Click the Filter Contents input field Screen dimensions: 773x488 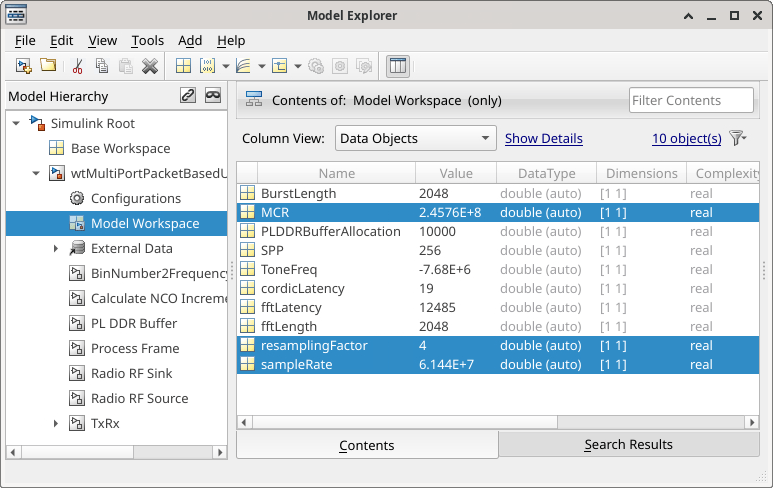(690, 100)
